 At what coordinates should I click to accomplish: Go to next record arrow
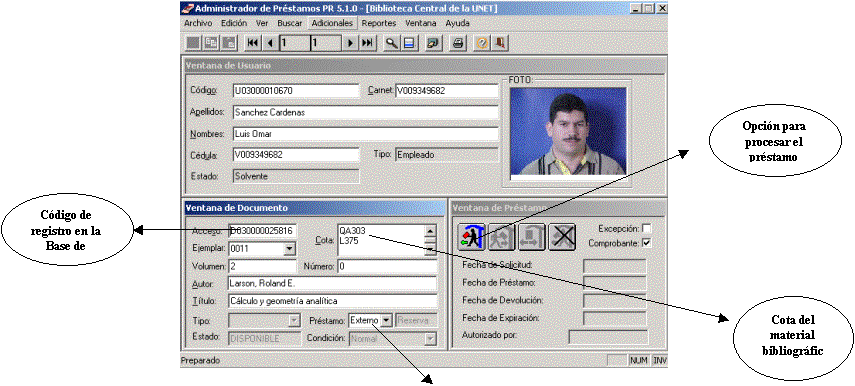[351, 43]
